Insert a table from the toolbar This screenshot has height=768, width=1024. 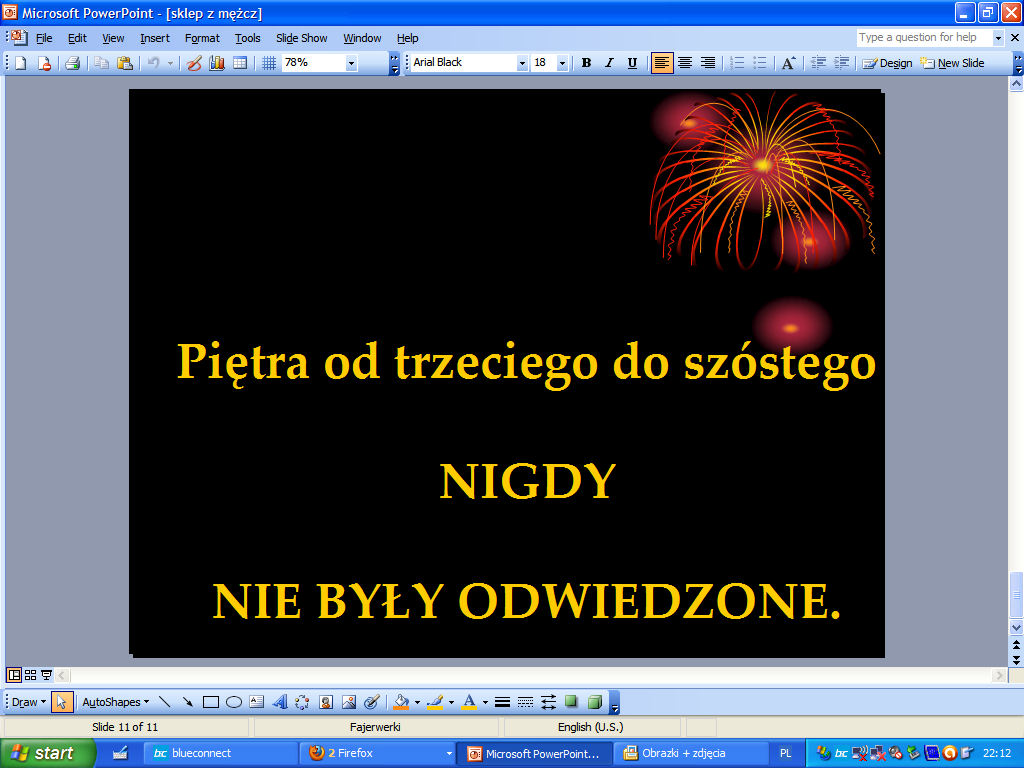[240, 63]
